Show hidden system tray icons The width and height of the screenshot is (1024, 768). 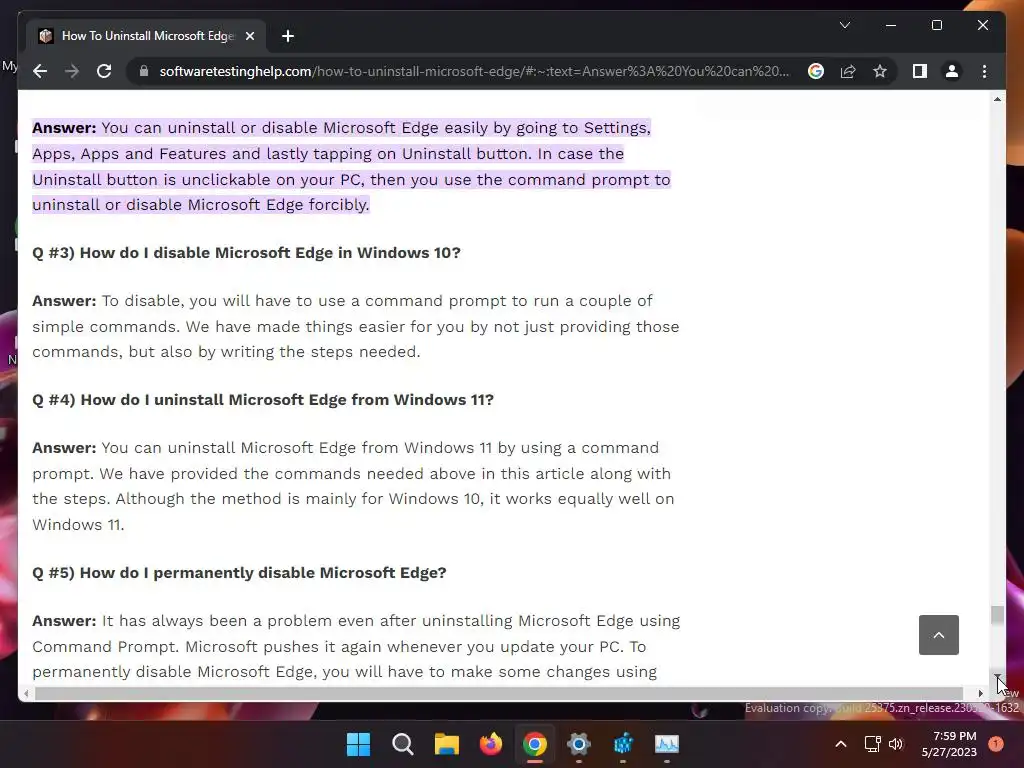(x=841, y=744)
